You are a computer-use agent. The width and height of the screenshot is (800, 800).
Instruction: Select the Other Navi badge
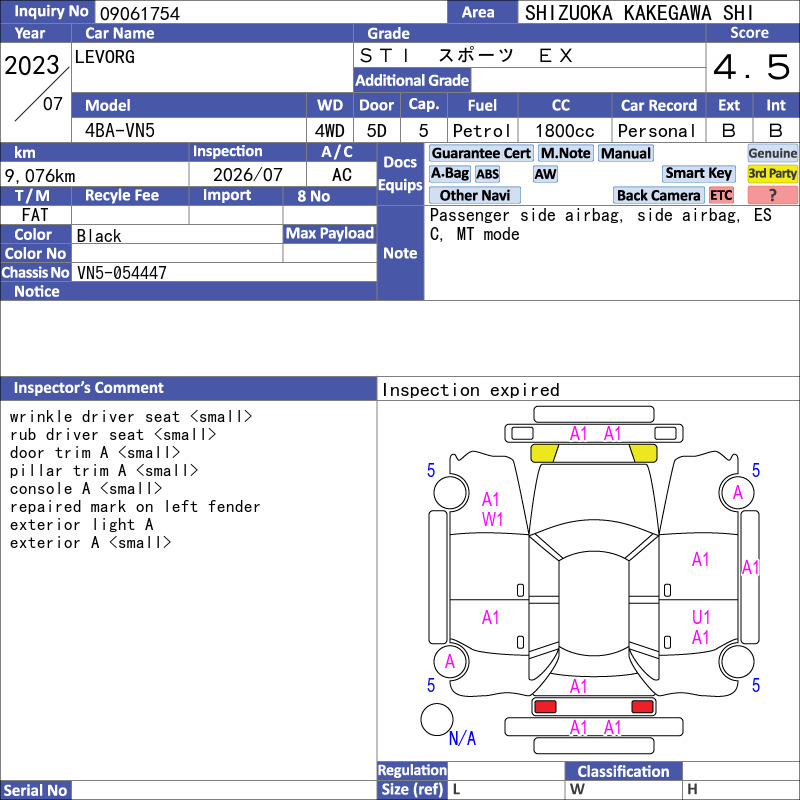pyautogui.click(x=474, y=195)
